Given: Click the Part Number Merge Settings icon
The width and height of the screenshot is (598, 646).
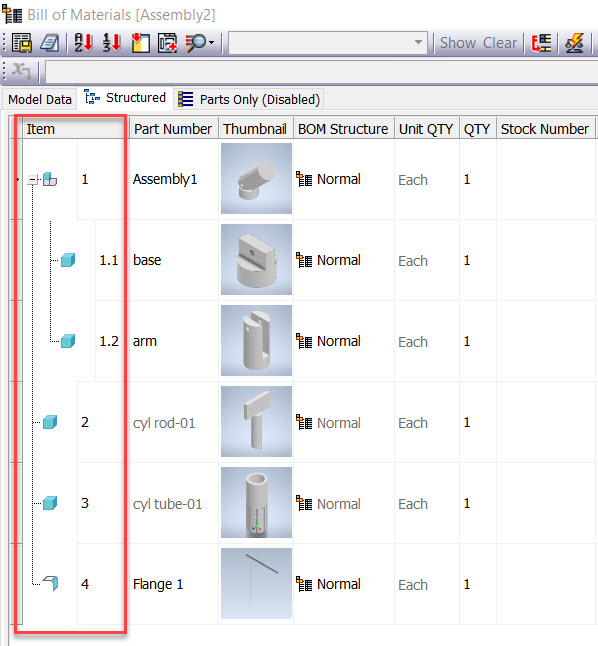Looking at the screenshot, I should (x=541, y=43).
